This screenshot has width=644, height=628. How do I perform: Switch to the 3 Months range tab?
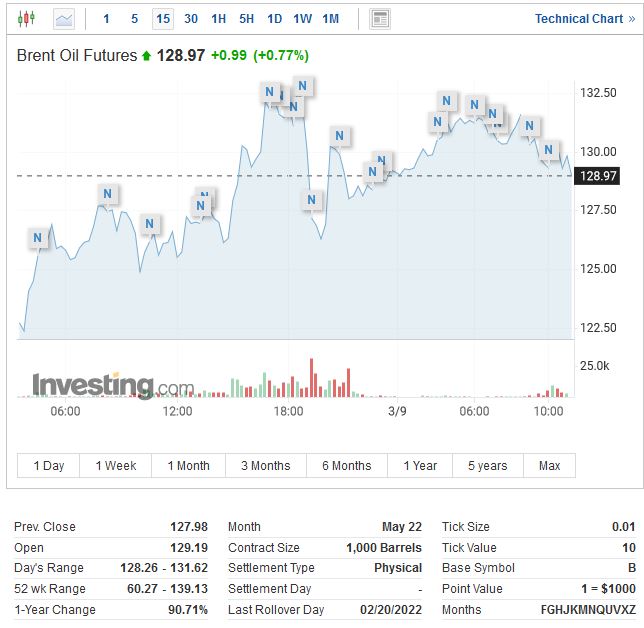coord(265,465)
